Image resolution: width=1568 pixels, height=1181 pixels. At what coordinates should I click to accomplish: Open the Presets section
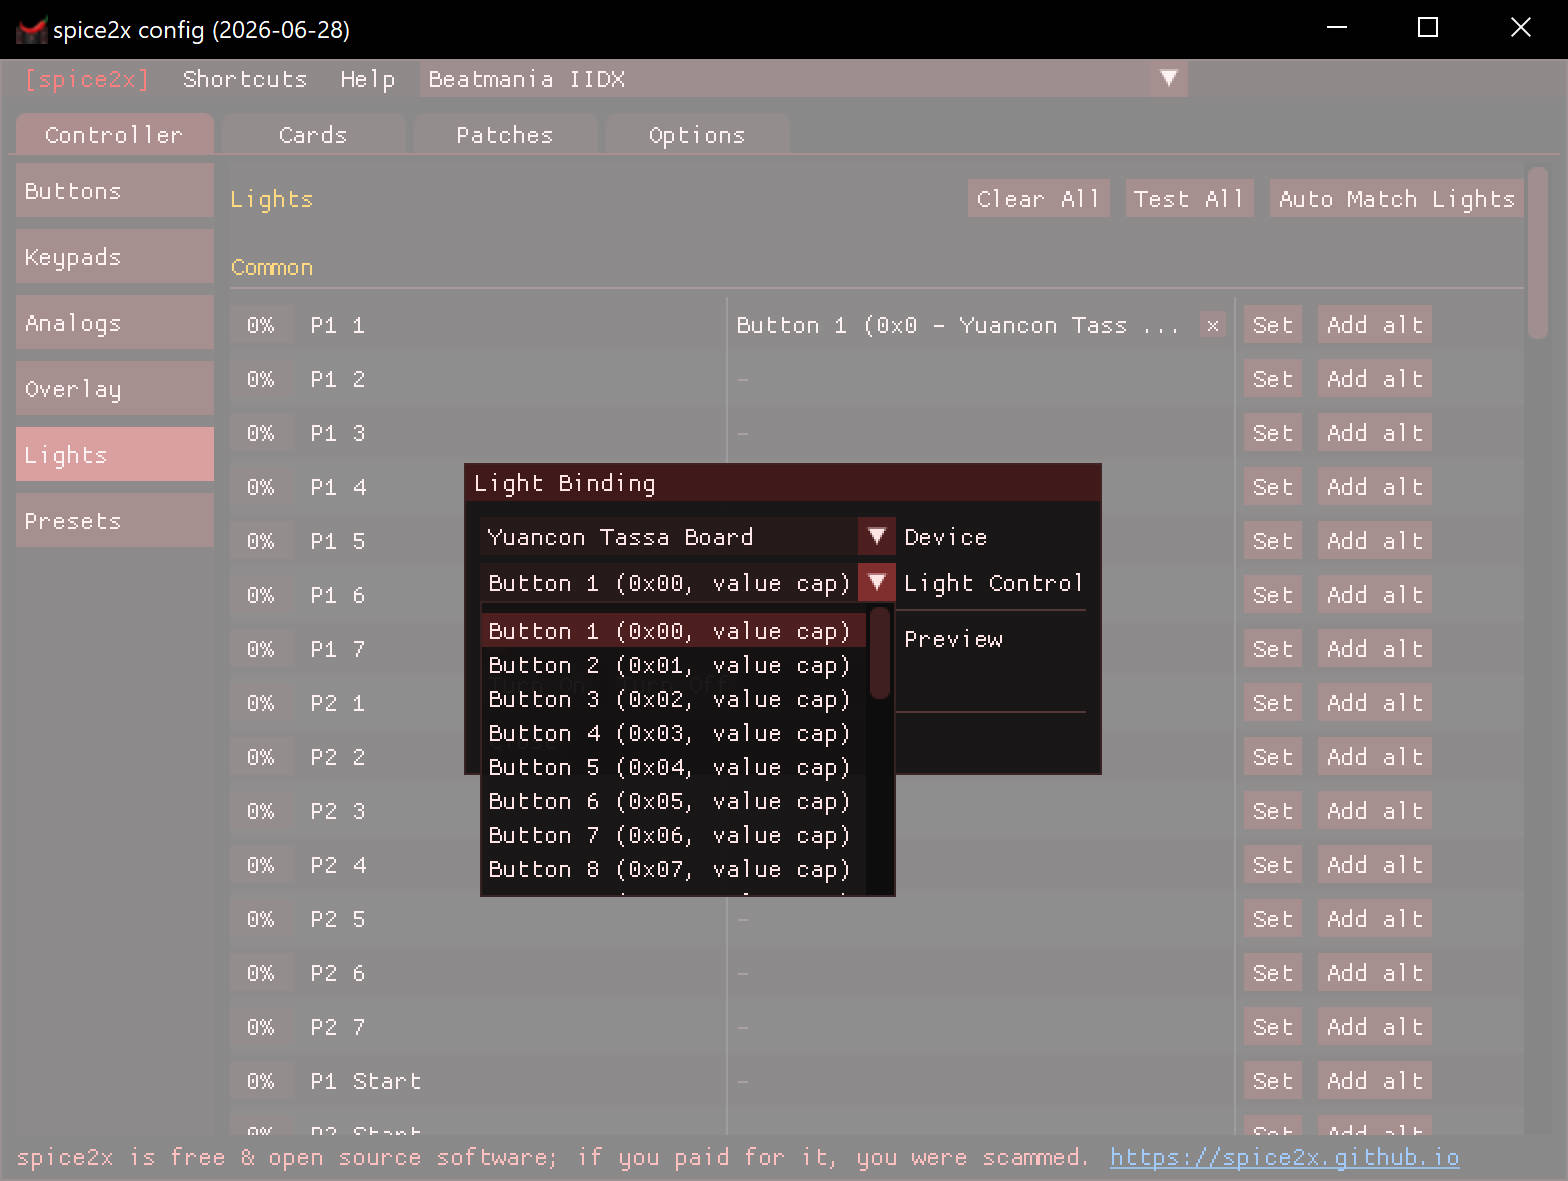(115, 520)
